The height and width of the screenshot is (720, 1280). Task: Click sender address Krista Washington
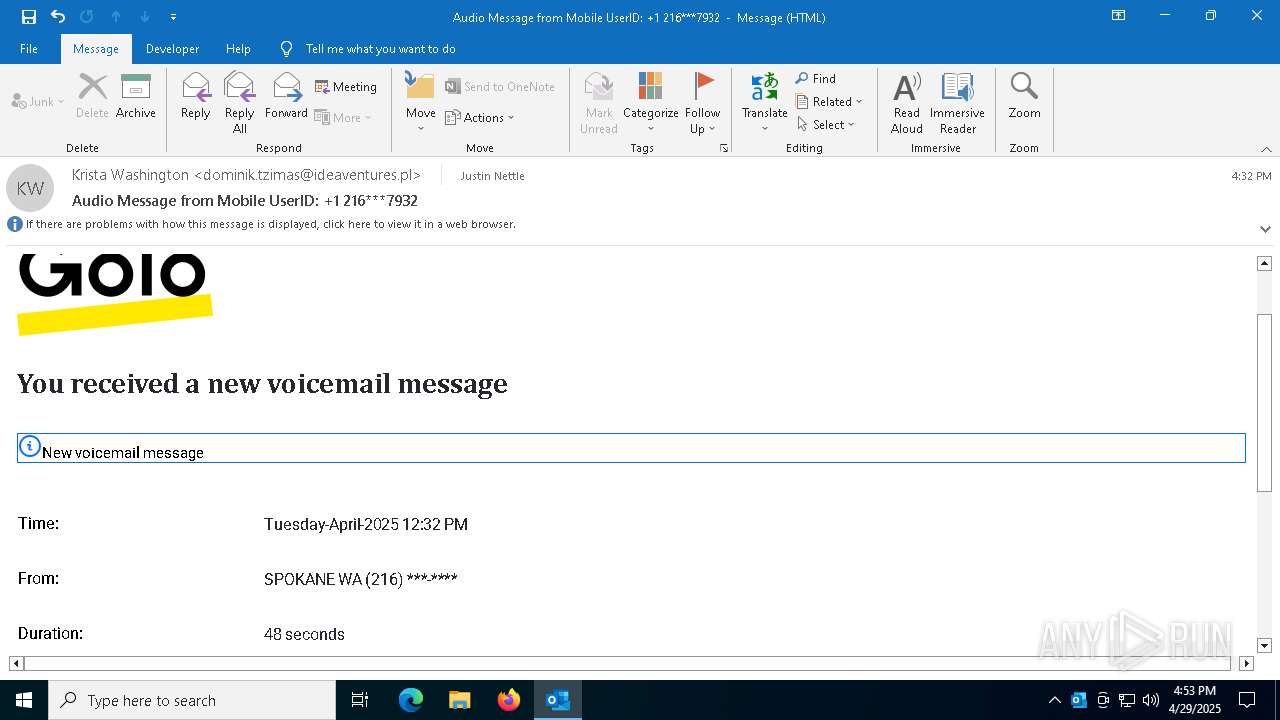tap(246, 175)
